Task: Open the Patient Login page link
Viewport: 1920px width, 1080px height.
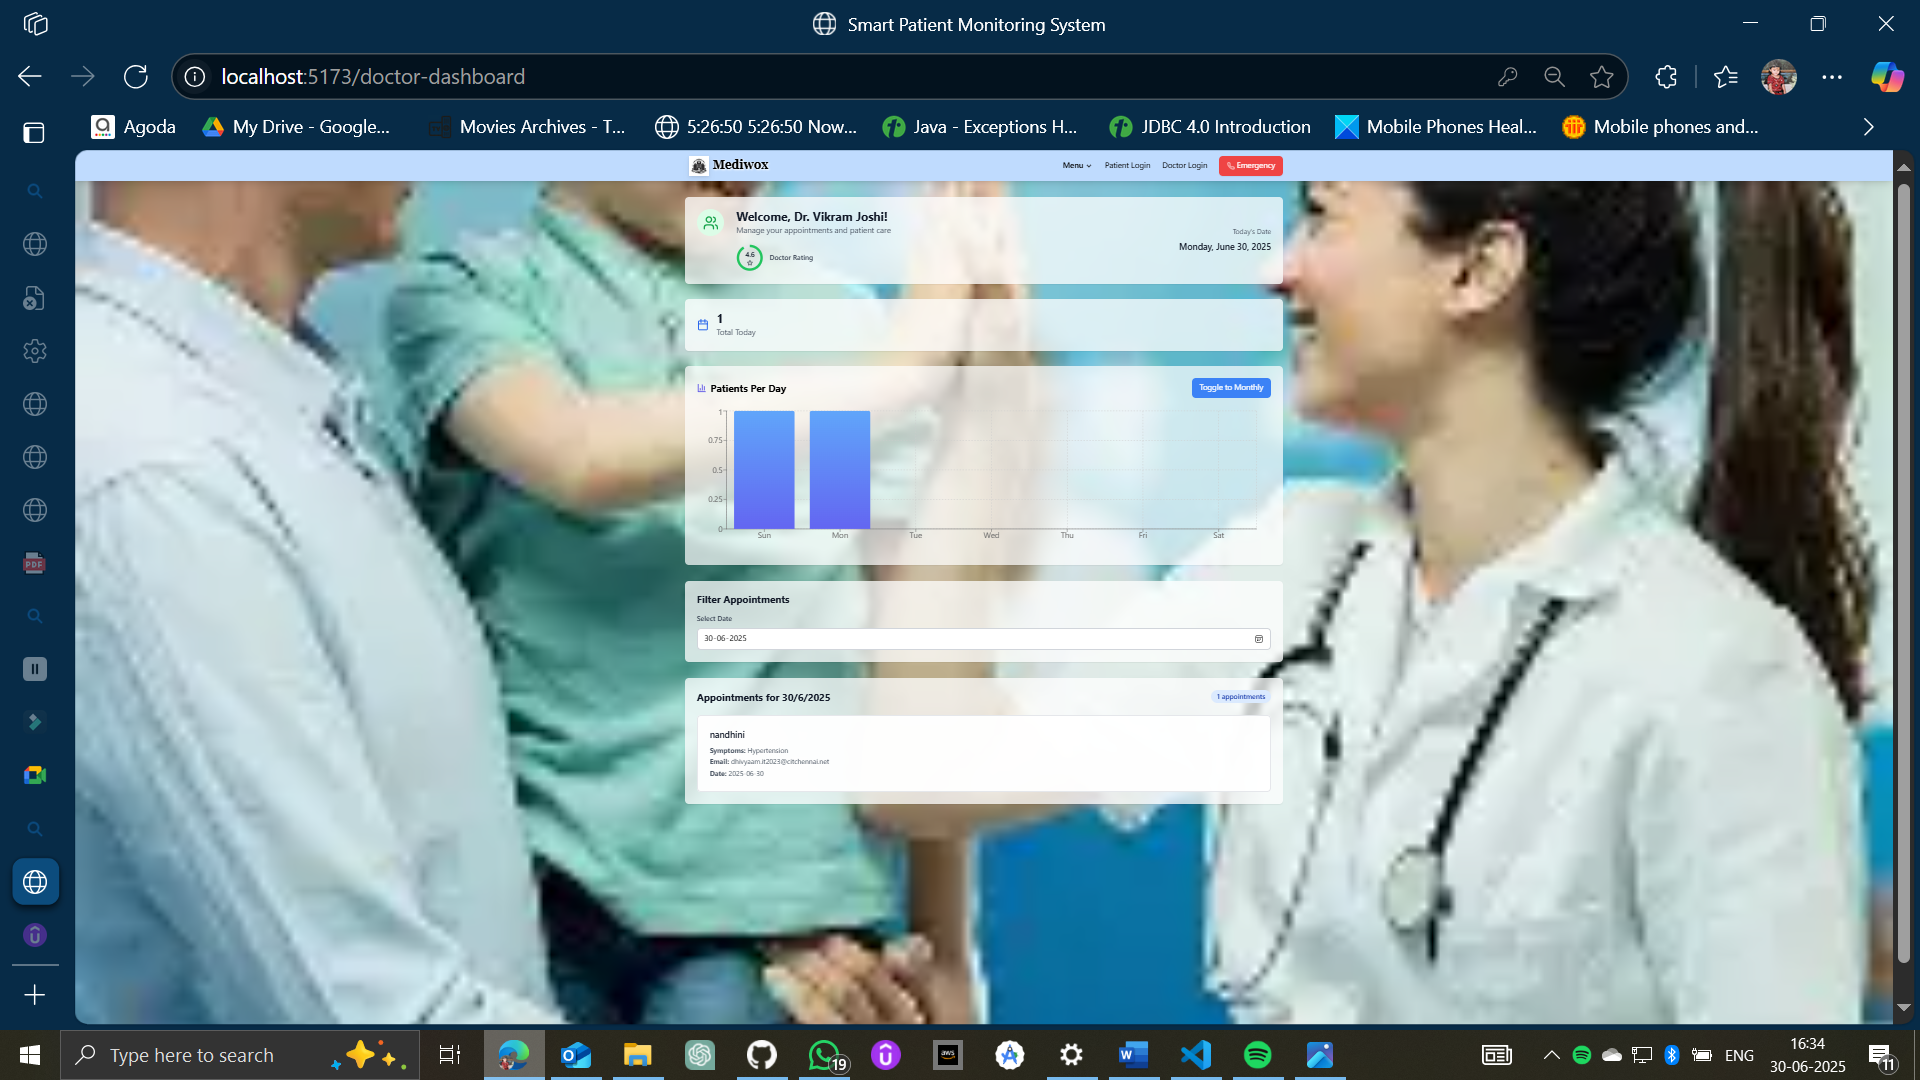Action: pos(1127,166)
